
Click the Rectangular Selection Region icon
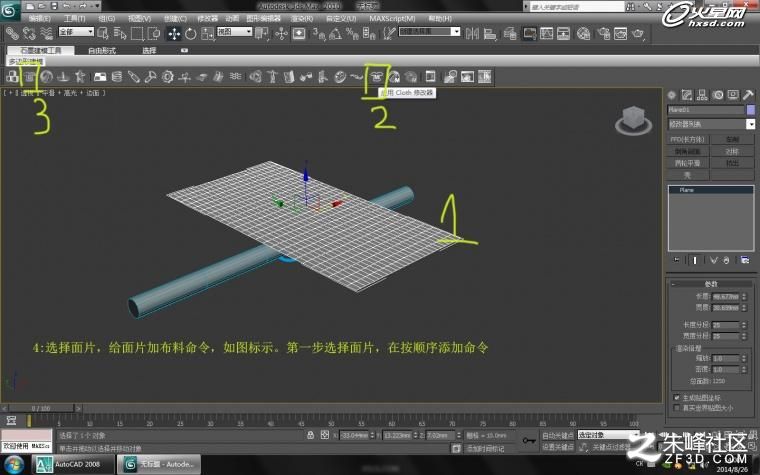coord(137,33)
